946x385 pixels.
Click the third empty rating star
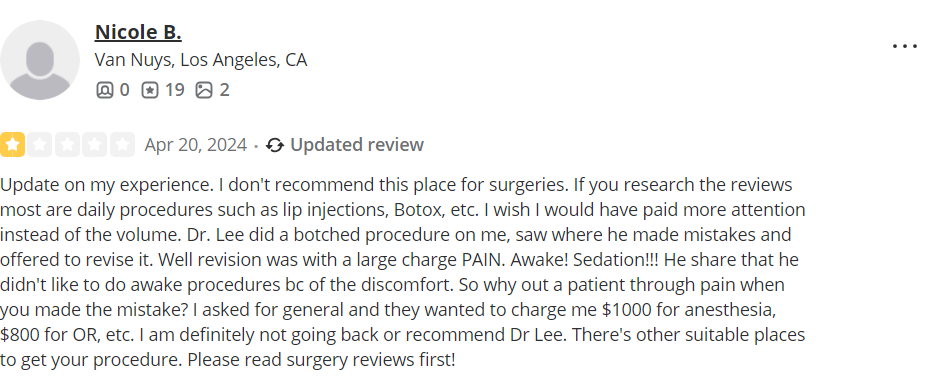tap(68, 145)
